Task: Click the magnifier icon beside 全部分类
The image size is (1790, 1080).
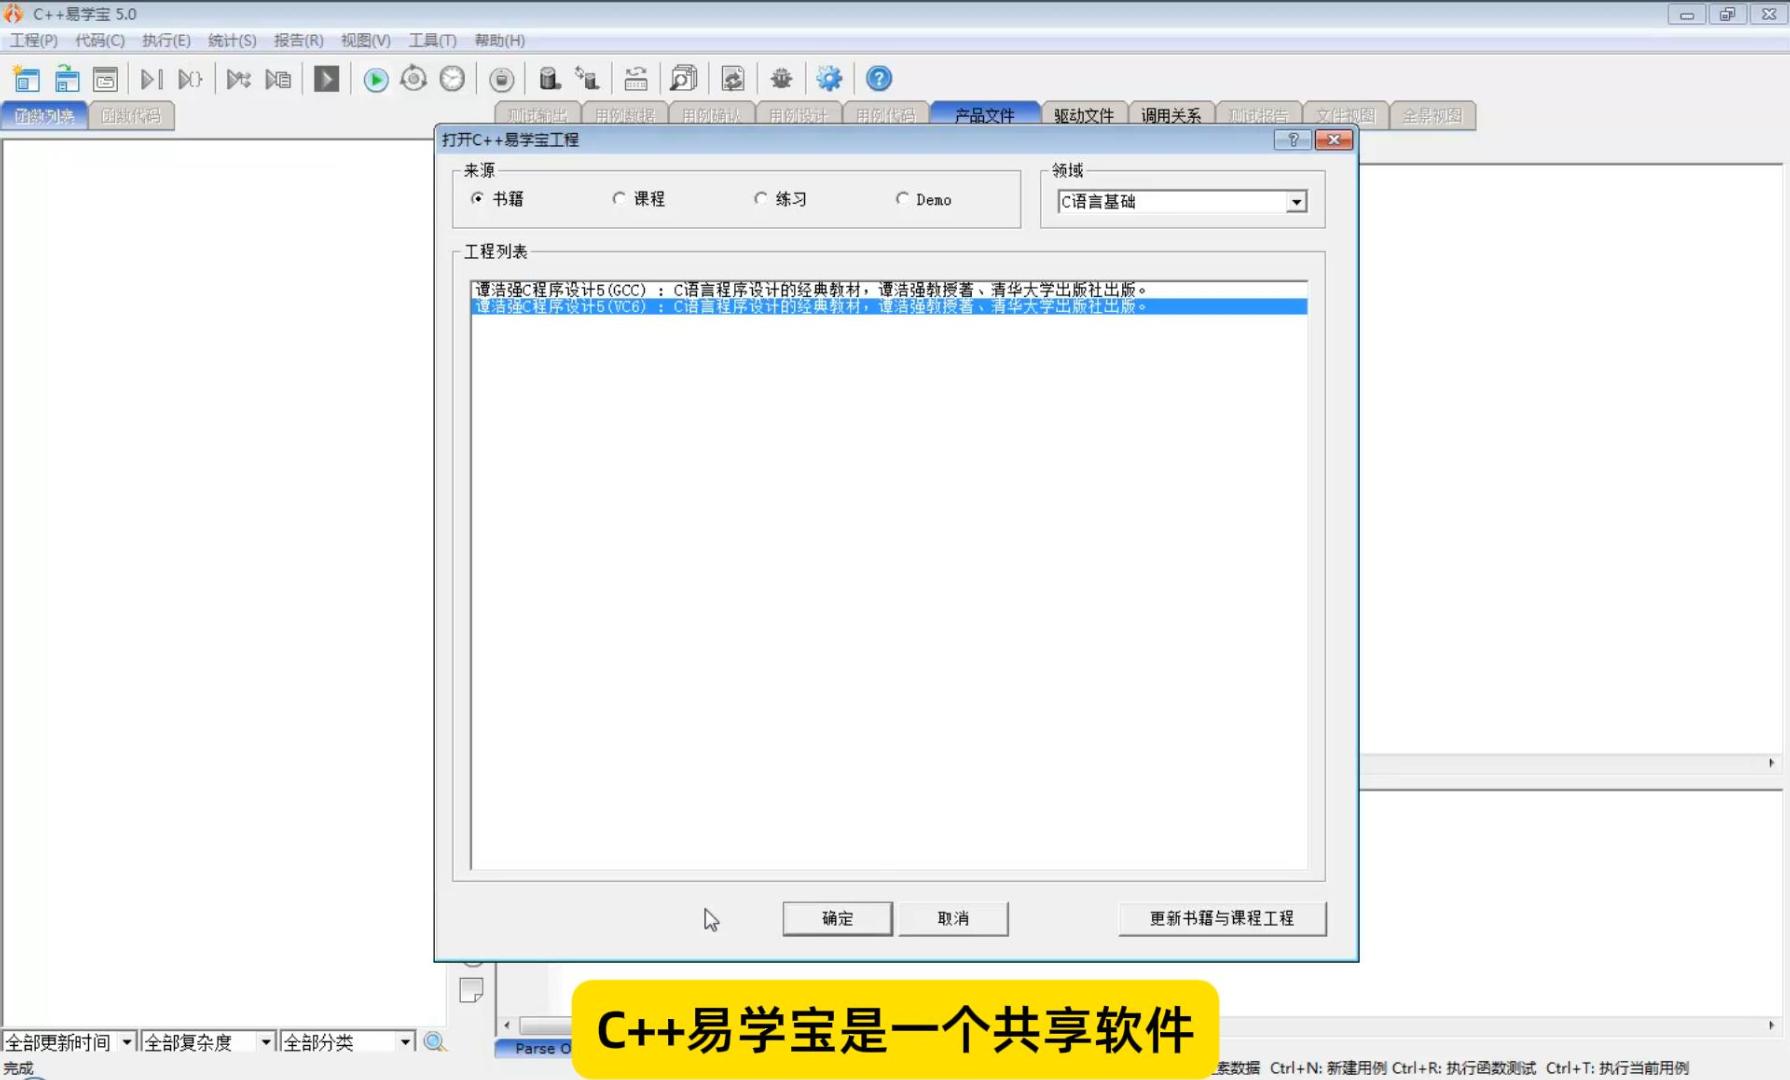Action: click(435, 1042)
